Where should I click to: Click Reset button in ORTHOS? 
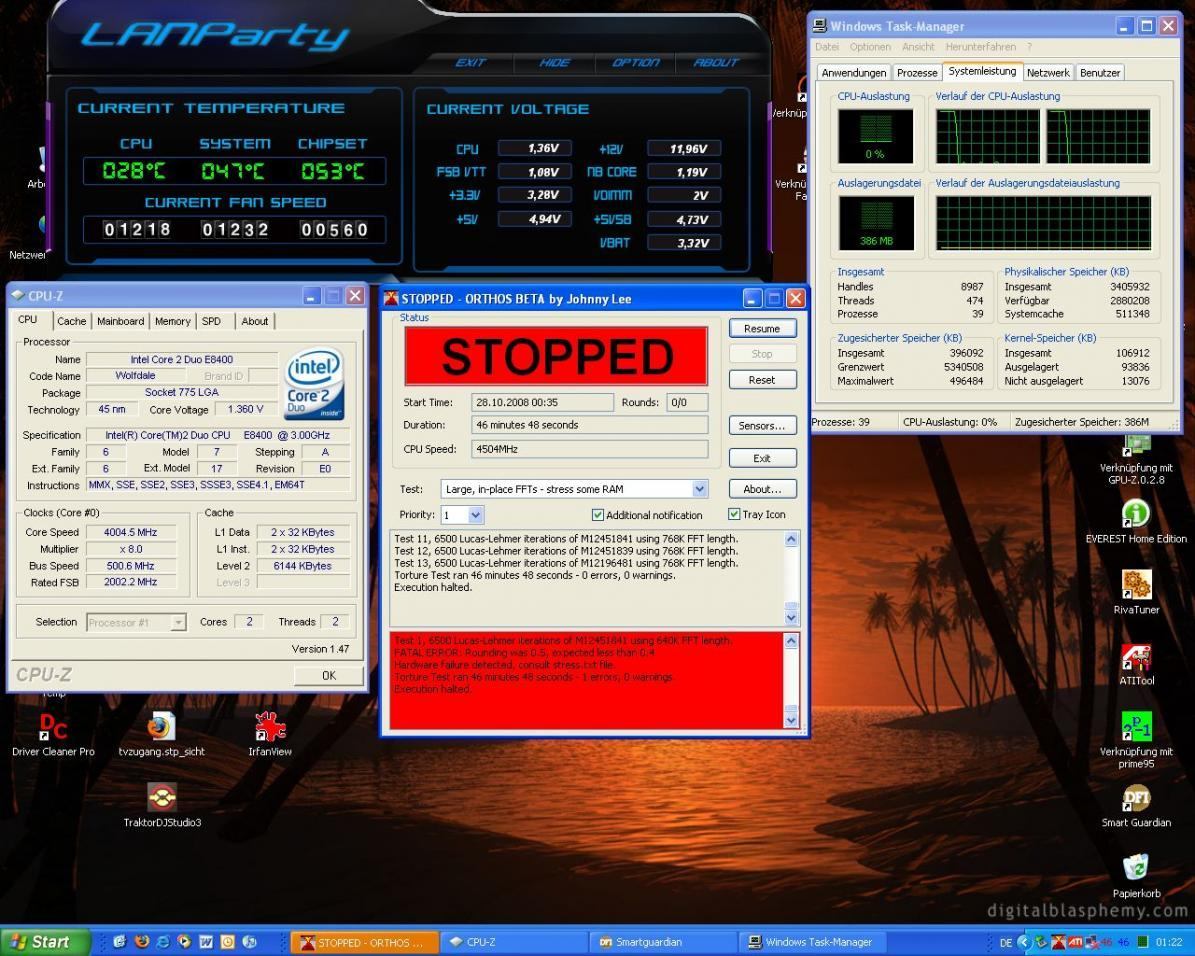762,380
